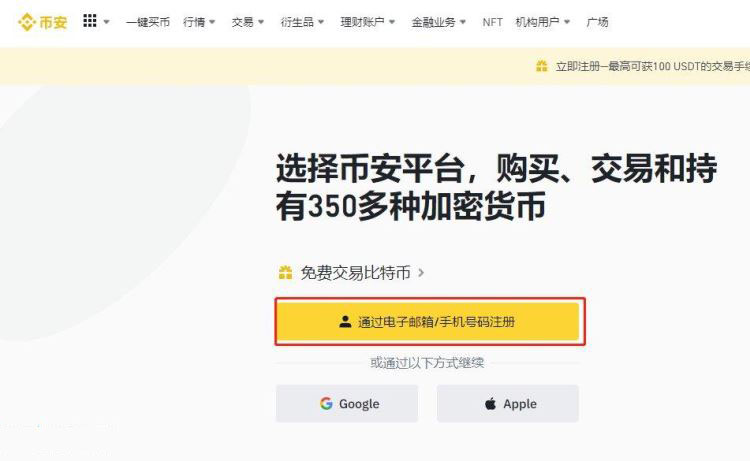Expand the 行情 dropdown menu
The image size is (750, 461).
pos(199,22)
